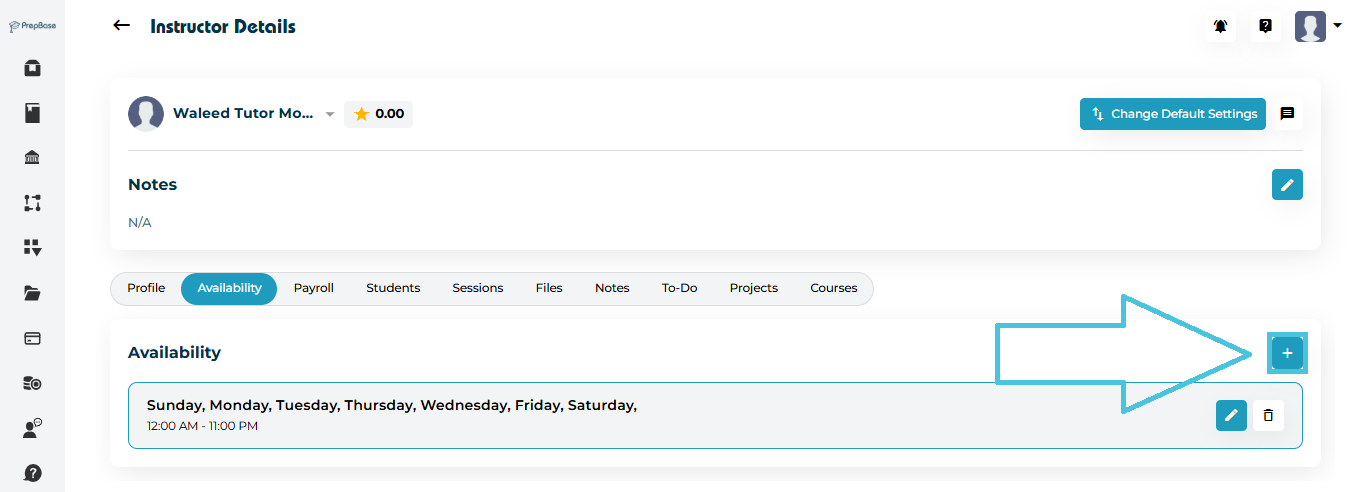
Task: Switch to the Sessions tab
Action: point(477,288)
